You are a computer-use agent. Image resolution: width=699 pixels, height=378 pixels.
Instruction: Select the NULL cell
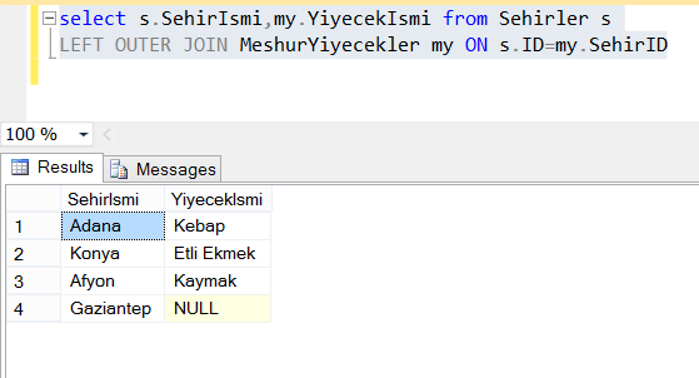[218, 308]
